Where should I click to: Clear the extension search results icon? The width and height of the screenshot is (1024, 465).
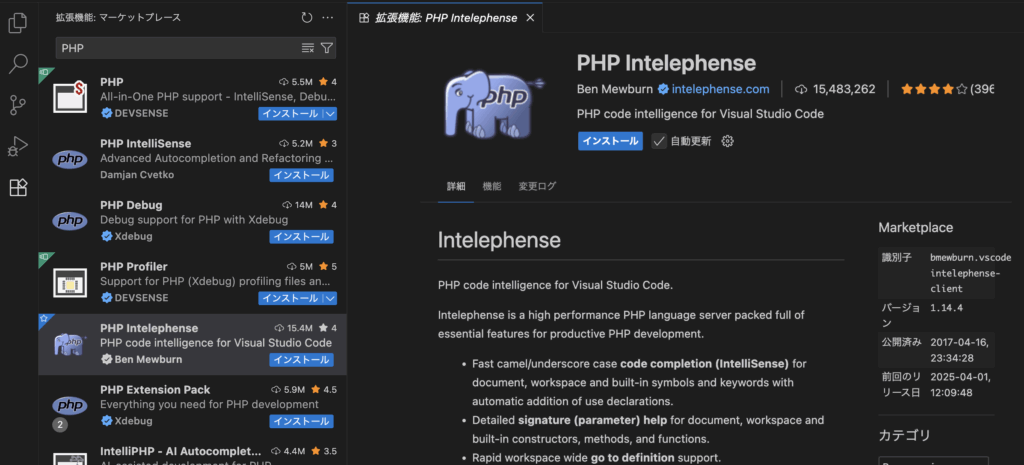pyautogui.click(x=308, y=48)
